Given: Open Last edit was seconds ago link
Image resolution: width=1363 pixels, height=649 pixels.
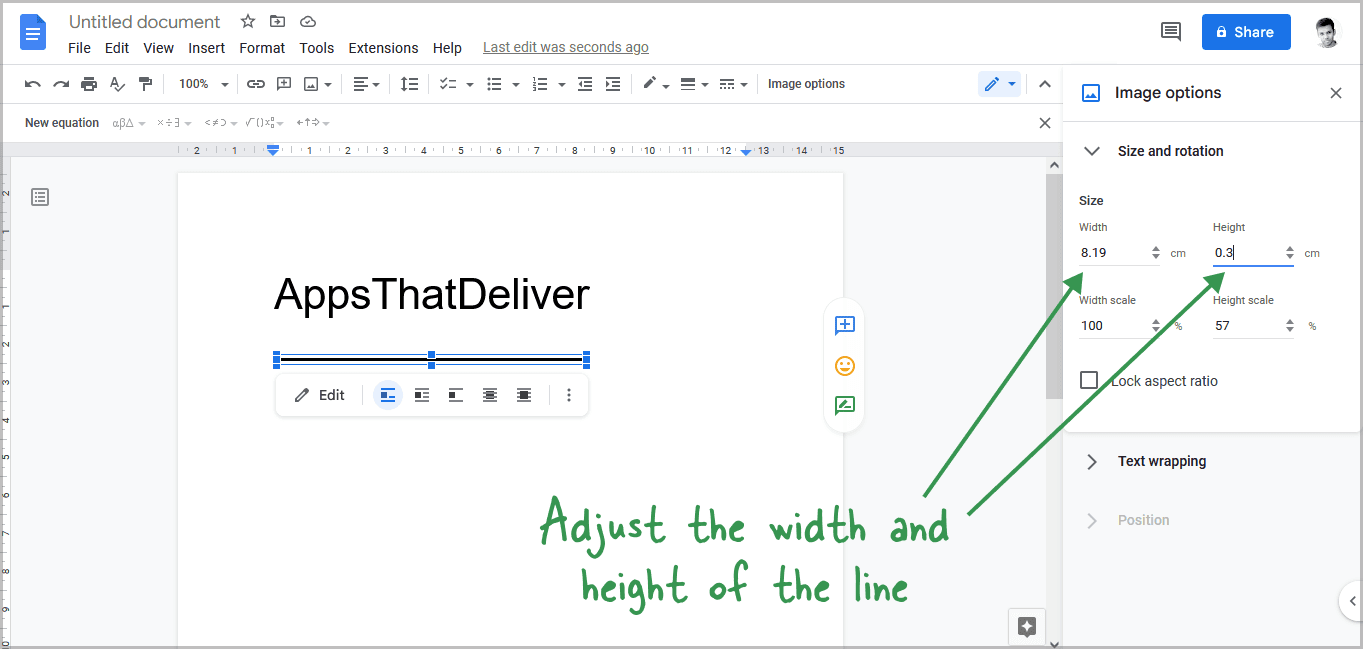Looking at the screenshot, I should coord(566,47).
